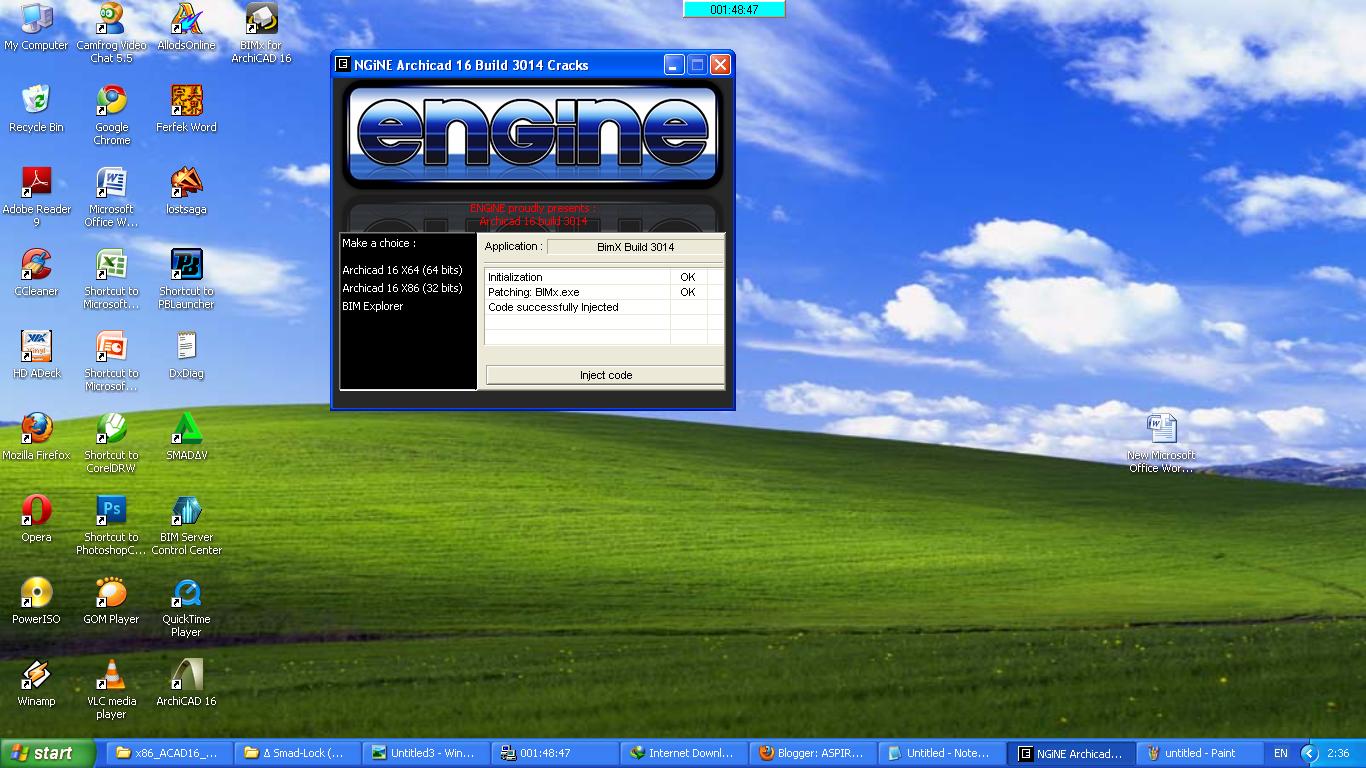Click the 2:36 system clock
This screenshot has height=768, width=1366.
coord(1337,753)
